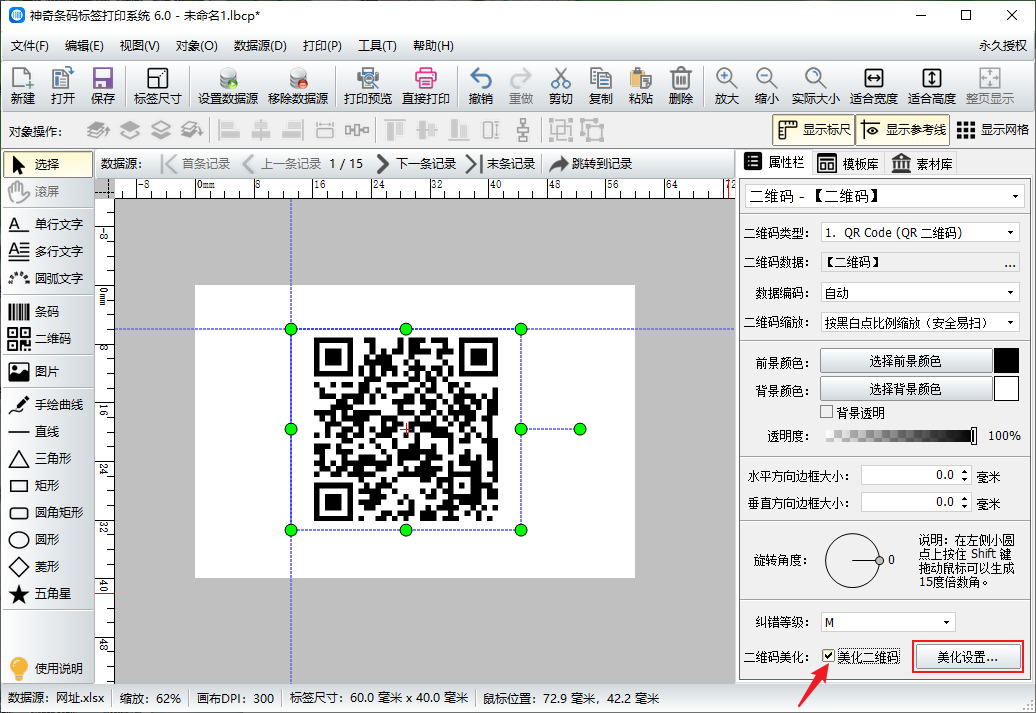Screen dimensions: 1036x713
Task: Save the document with 保存 icon
Action: tap(102, 86)
